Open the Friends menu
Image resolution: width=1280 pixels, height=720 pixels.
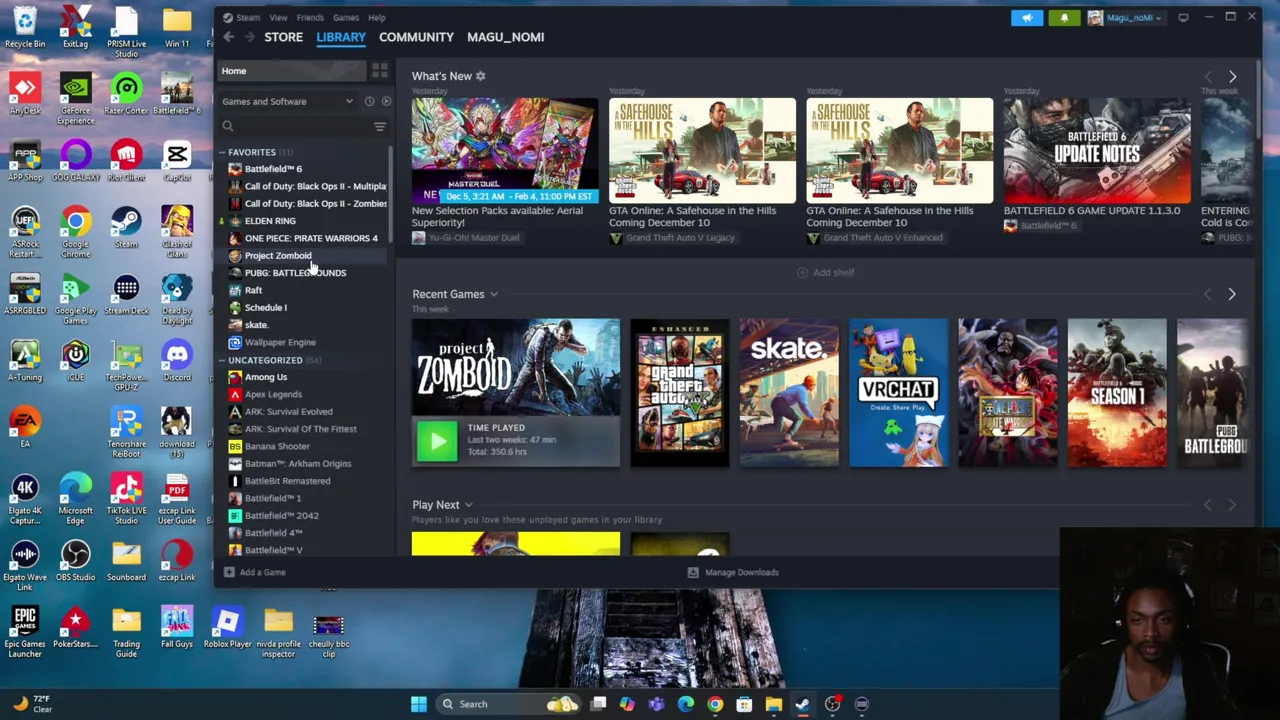310,17
